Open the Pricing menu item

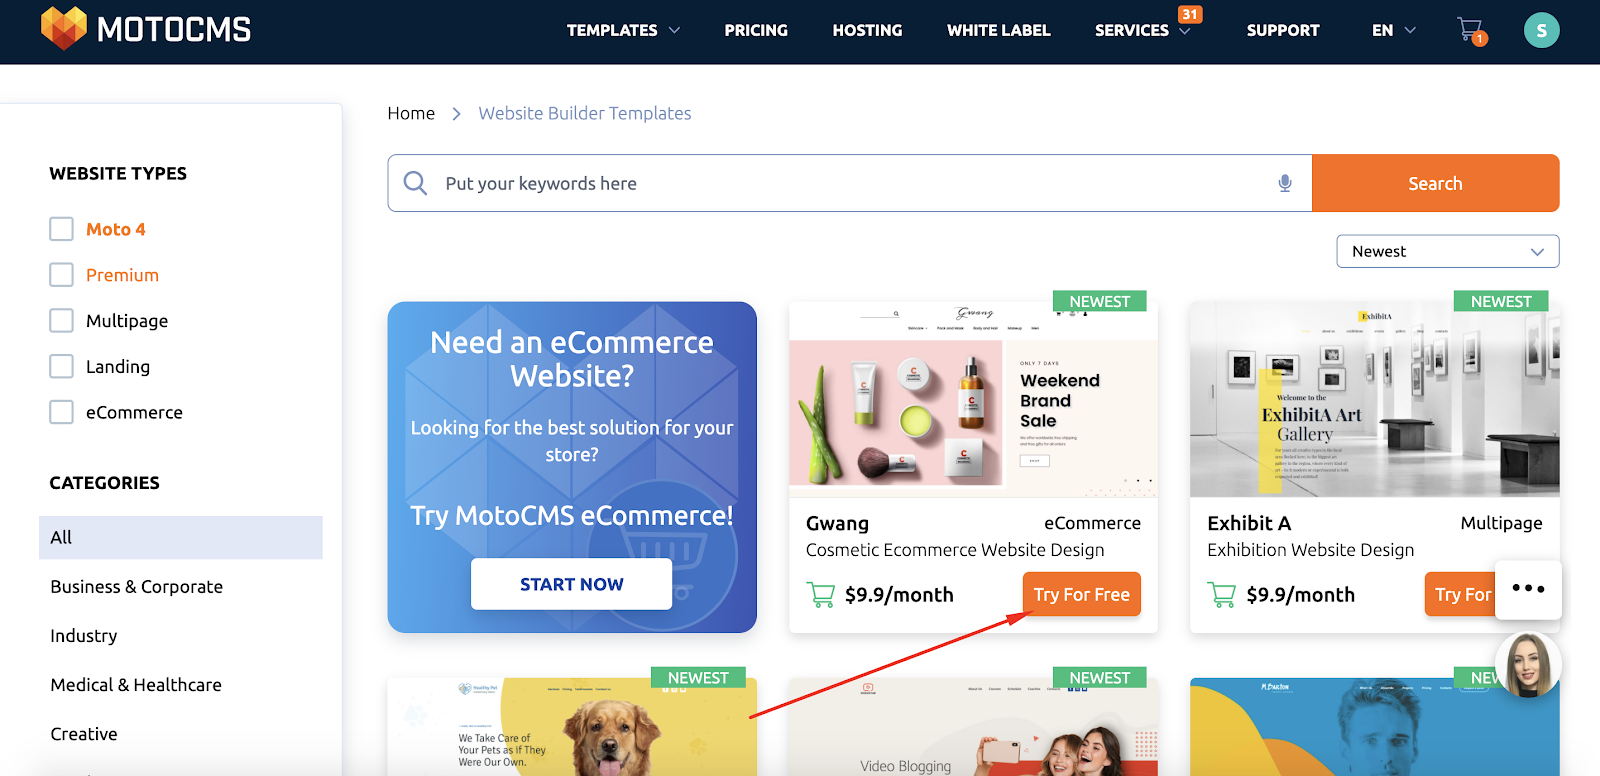coord(756,30)
